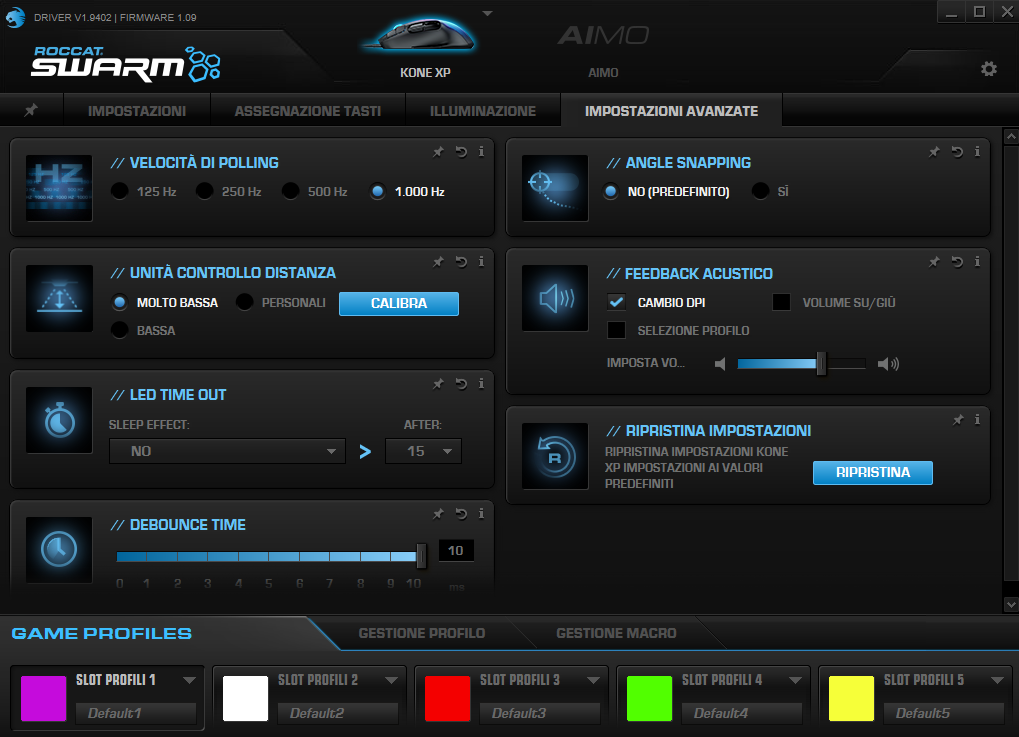Click the scrollbar down arrow
Viewport: 1019px width, 737px height.
(x=1011, y=604)
